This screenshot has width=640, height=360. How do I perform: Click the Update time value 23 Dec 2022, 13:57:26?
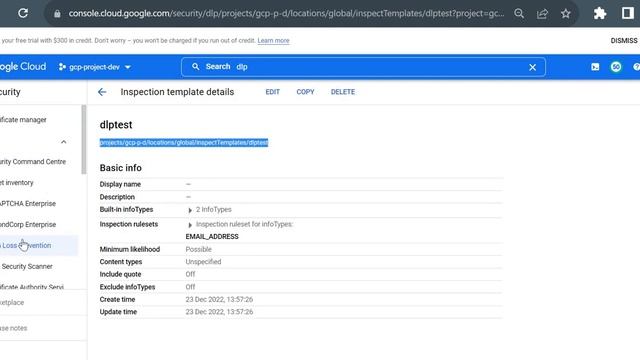tap(219, 312)
